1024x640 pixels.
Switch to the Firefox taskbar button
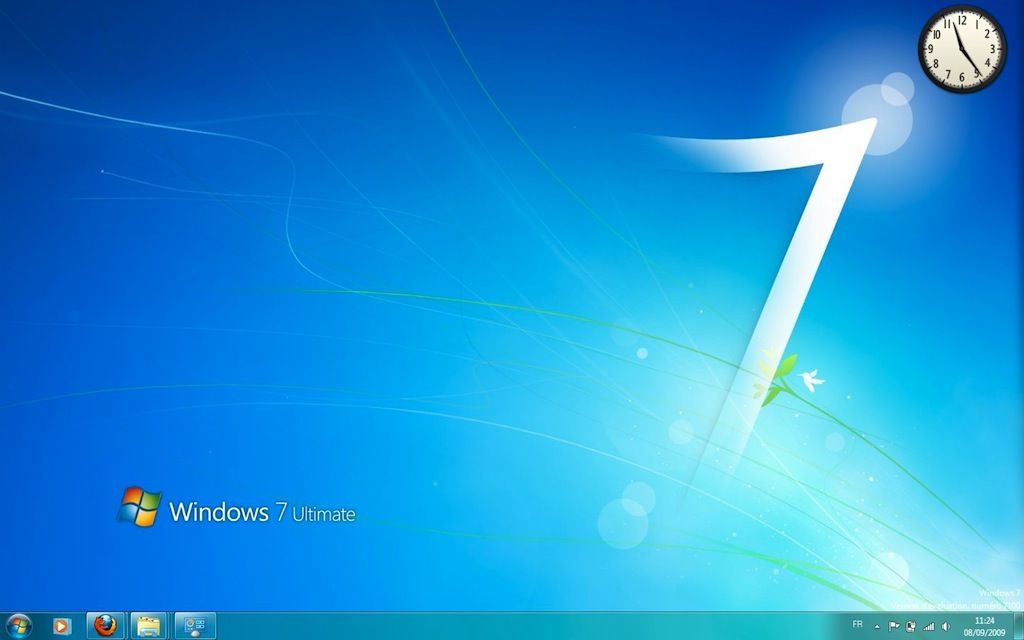pos(105,626)
